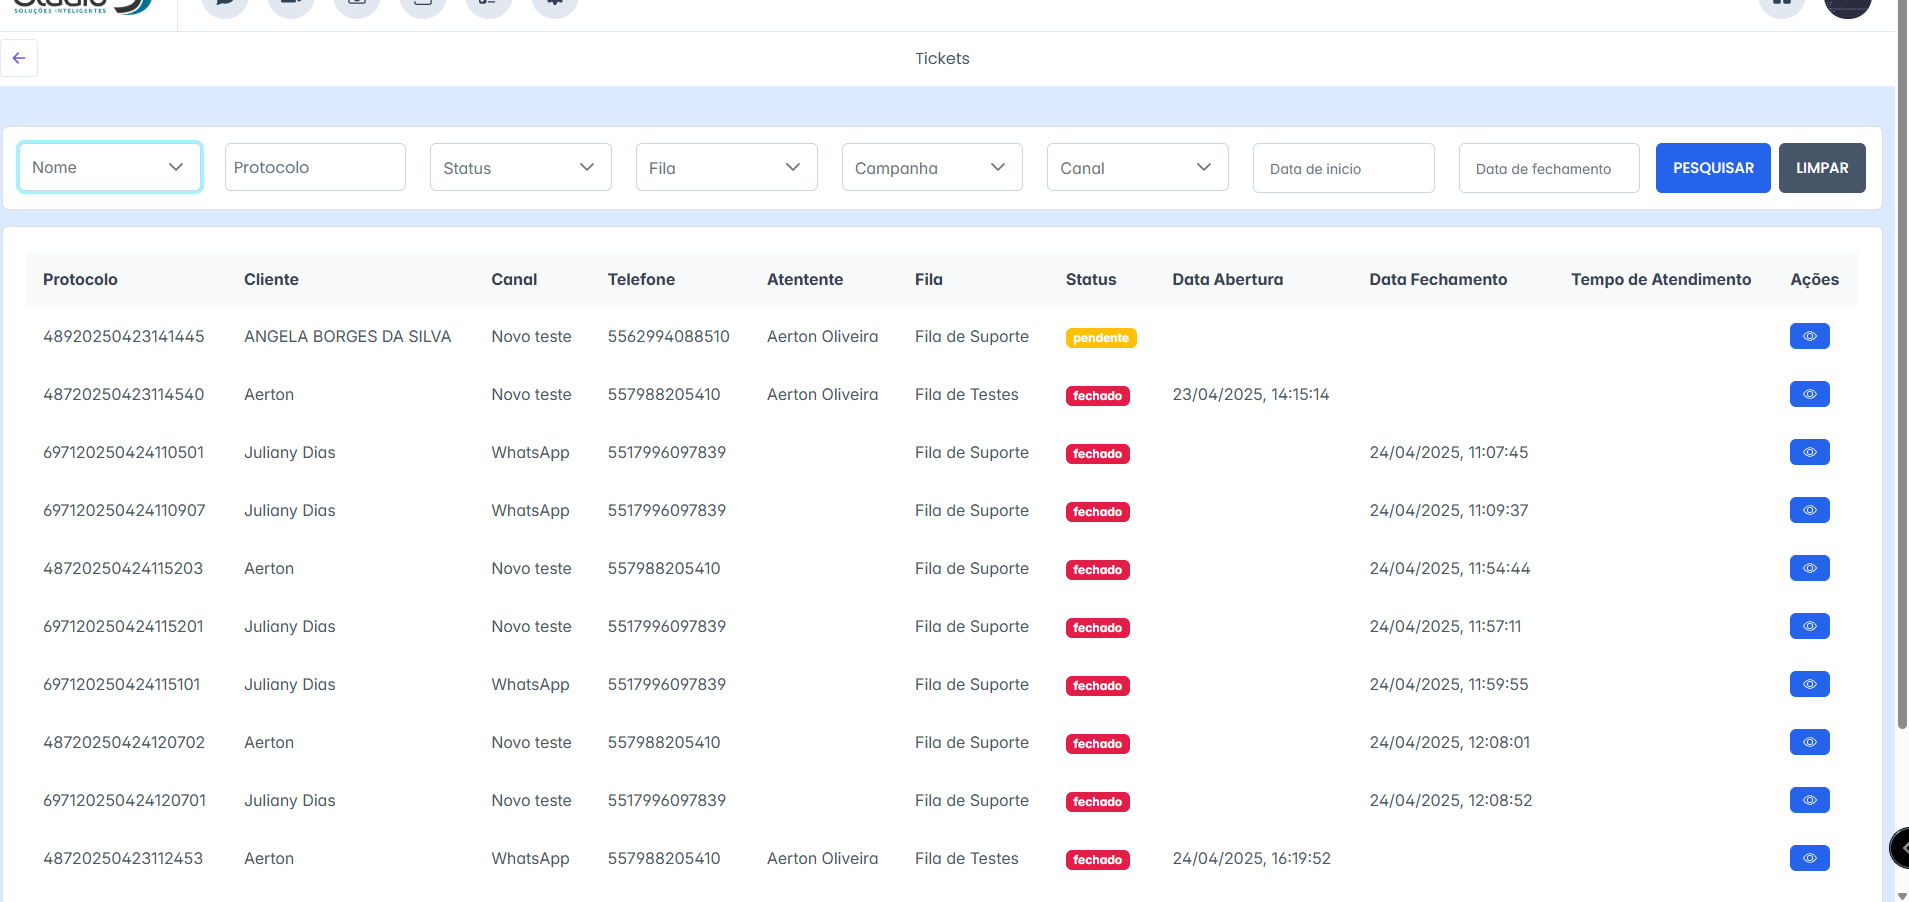Open eye icon for ticket 48720250423114540
The width and height of the screenshot is (1909, 902).
(x=1809, y=394)
